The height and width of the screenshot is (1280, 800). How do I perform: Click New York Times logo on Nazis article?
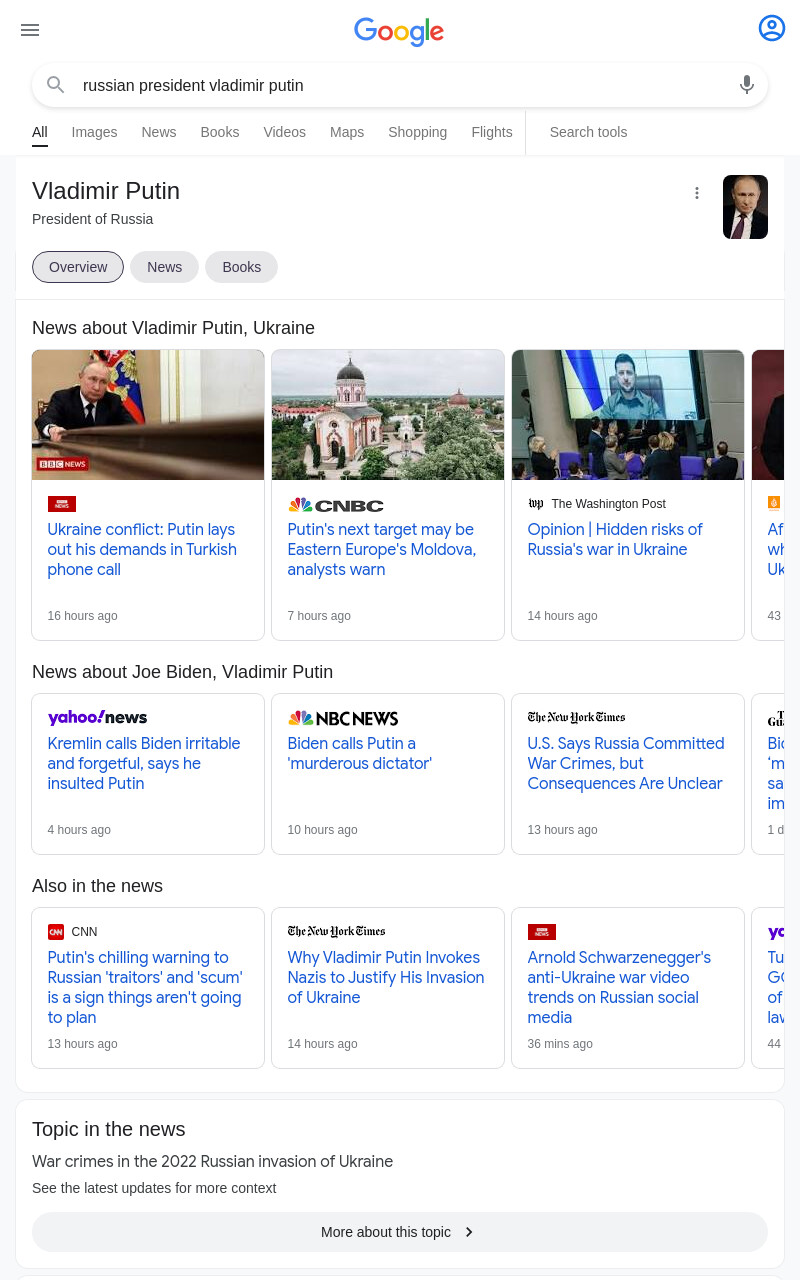click(336, 931)
